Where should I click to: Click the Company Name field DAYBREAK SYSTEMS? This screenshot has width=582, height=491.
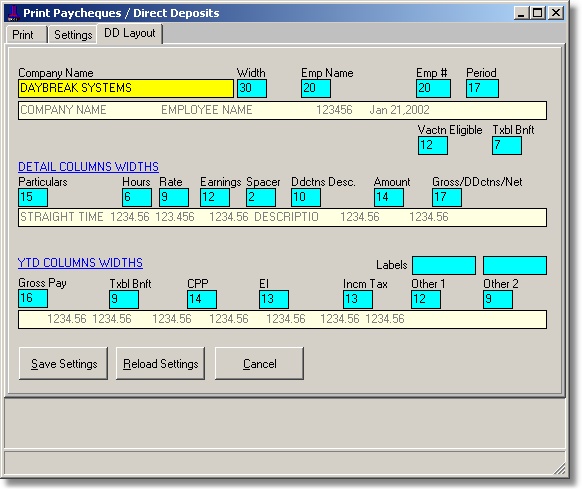point(126,88)
